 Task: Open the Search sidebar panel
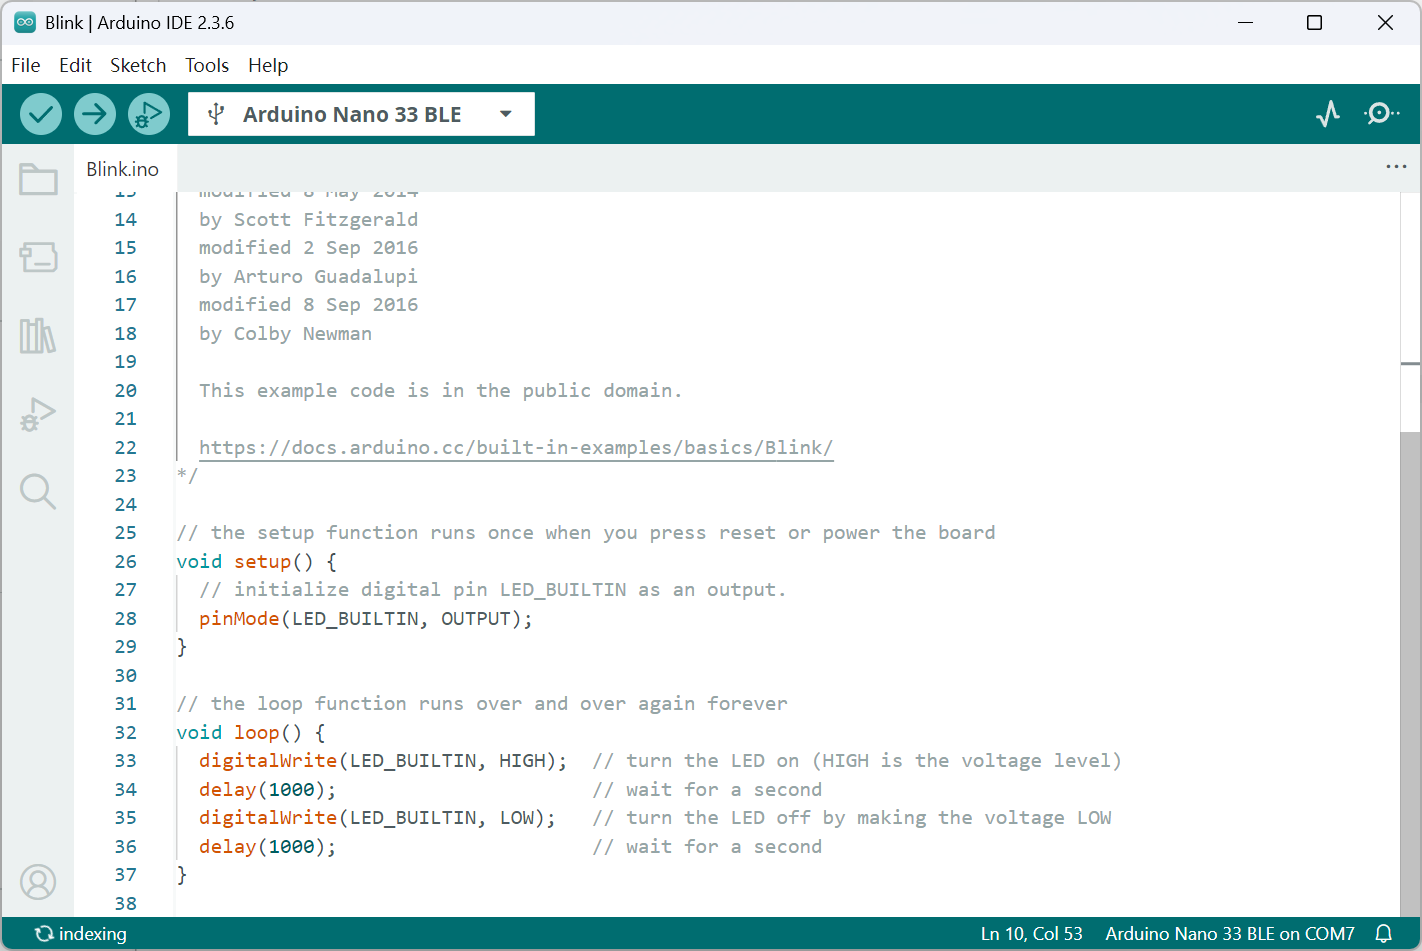click(x=38, y=491)
